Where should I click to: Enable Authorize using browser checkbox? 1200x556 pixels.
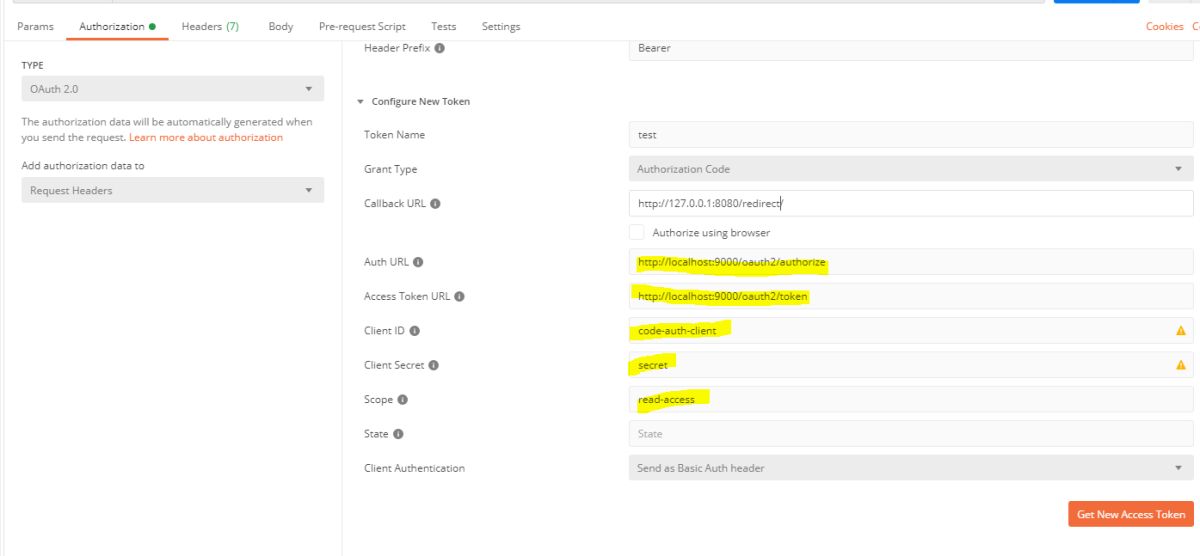[637, 232]
